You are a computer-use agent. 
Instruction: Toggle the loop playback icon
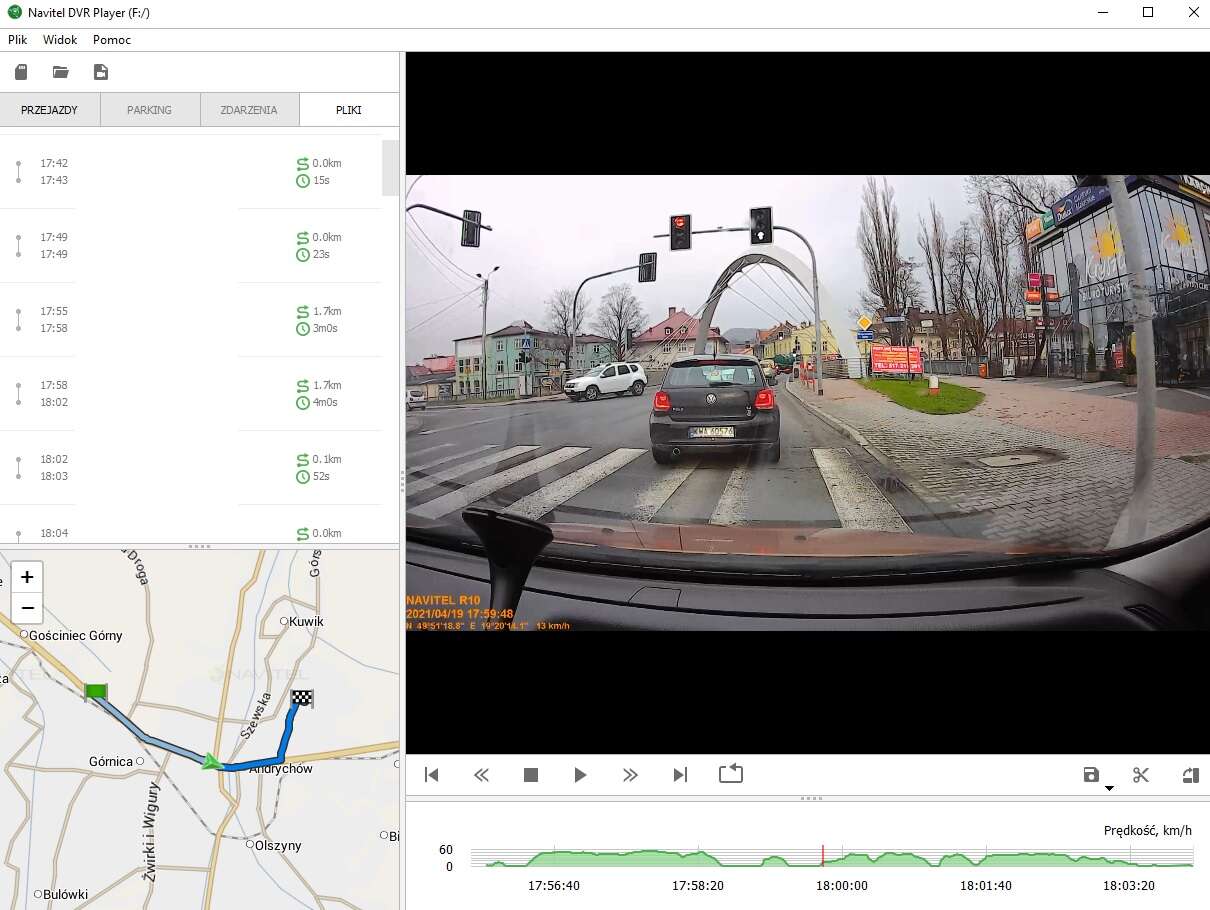click(x=731, y=774)
